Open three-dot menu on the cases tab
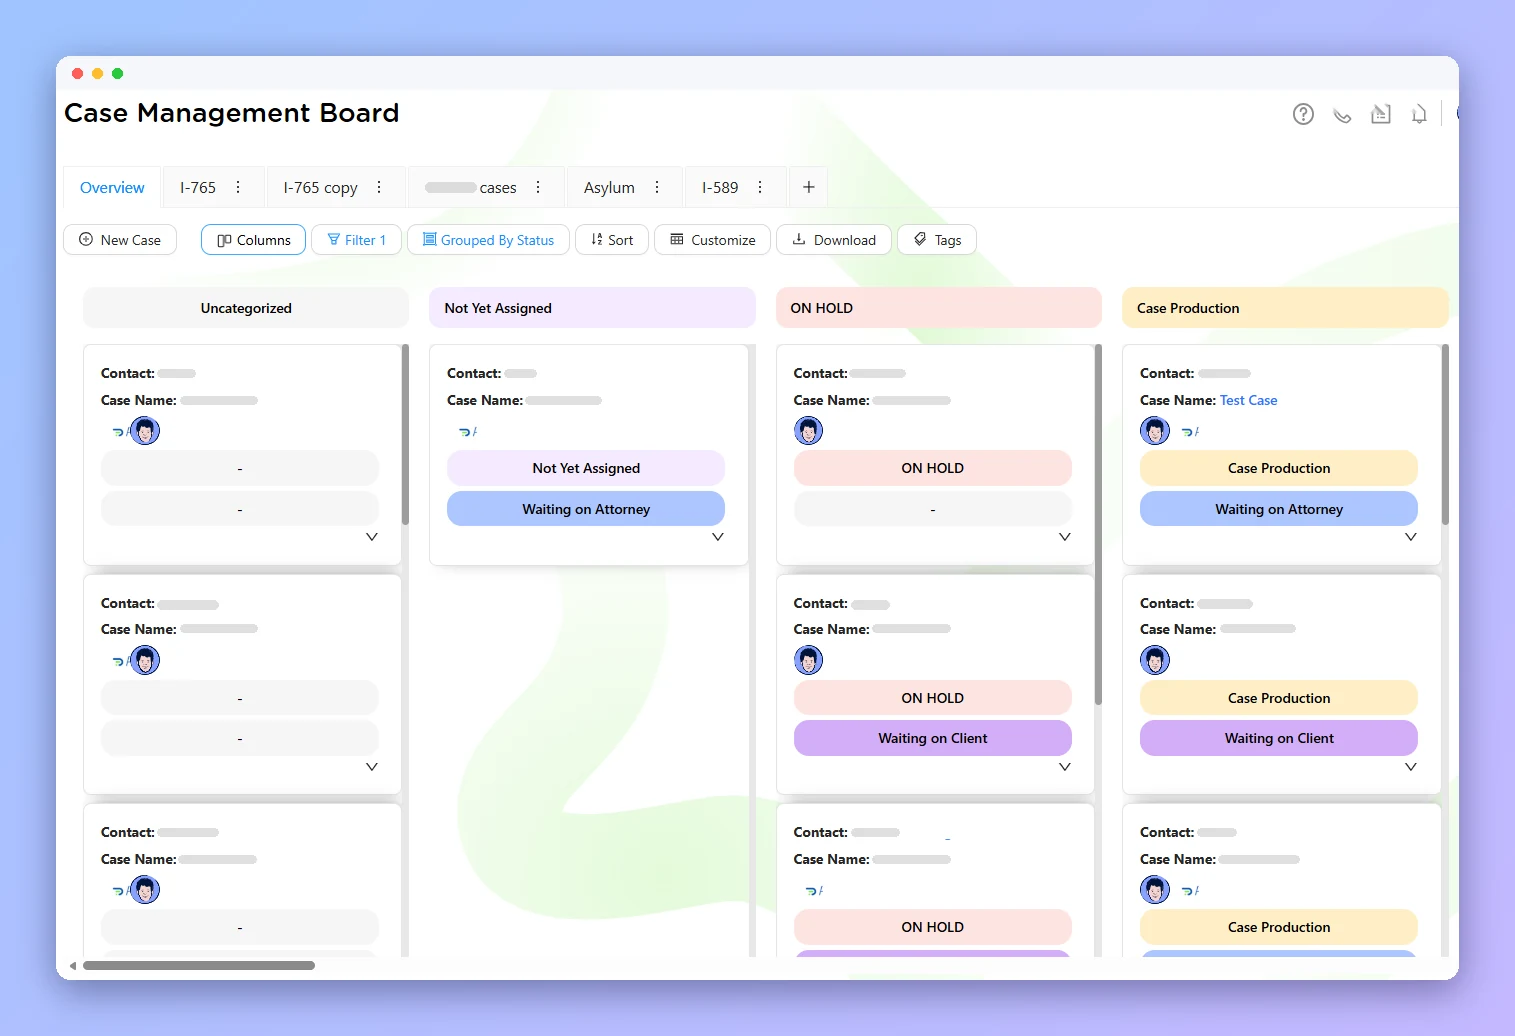1515x1036 pixels. (538, 187)
